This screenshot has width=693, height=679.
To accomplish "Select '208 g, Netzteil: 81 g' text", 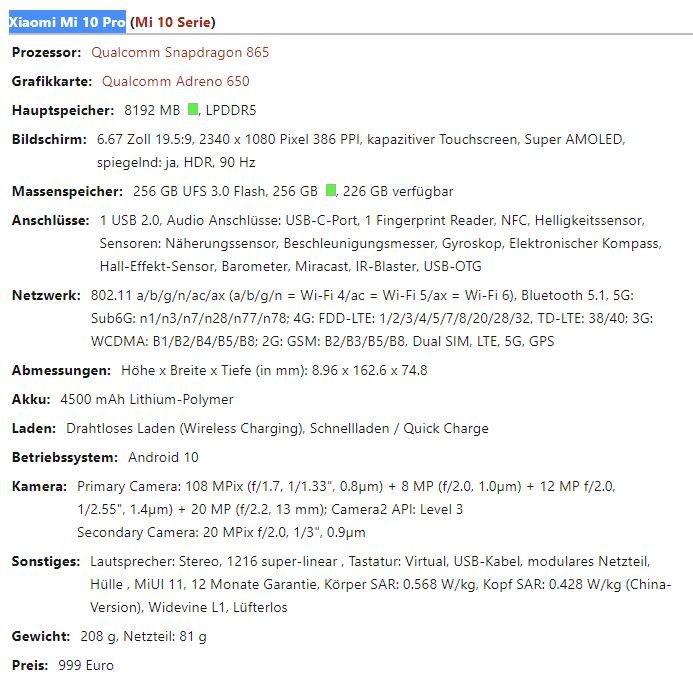I will [x=143, y=636].
